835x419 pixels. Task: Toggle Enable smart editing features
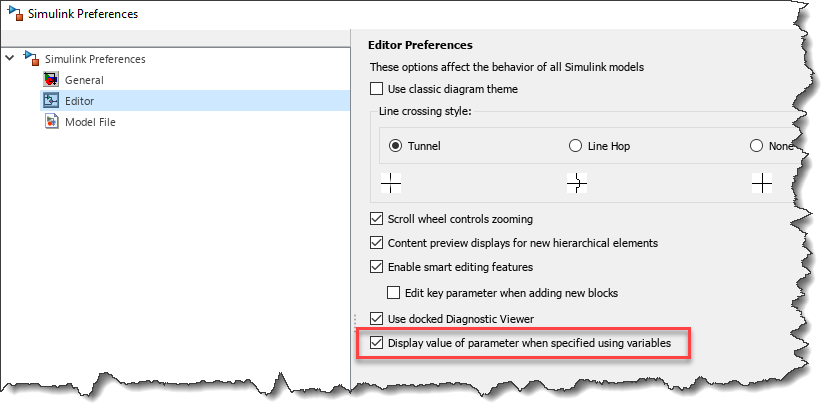pyautogui.click(x=377, y=267)
